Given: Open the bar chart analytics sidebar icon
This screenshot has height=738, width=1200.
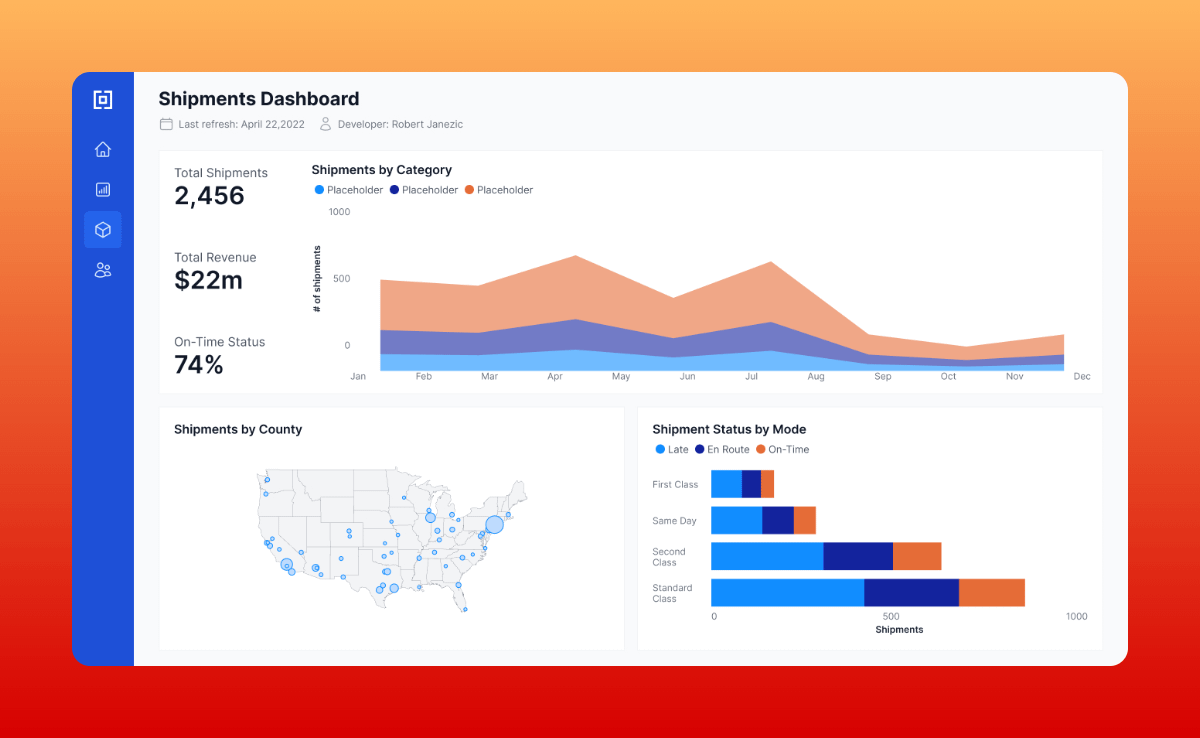Looking at the screenshot, I should click(103, 190).
